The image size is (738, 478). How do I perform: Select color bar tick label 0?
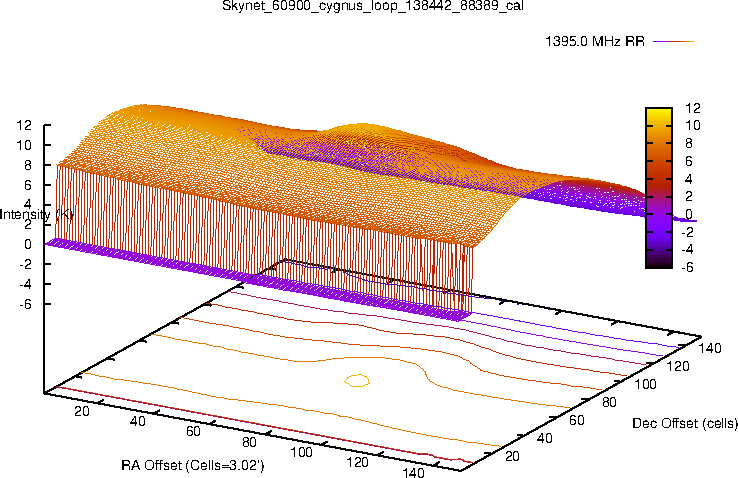(689, 215)
